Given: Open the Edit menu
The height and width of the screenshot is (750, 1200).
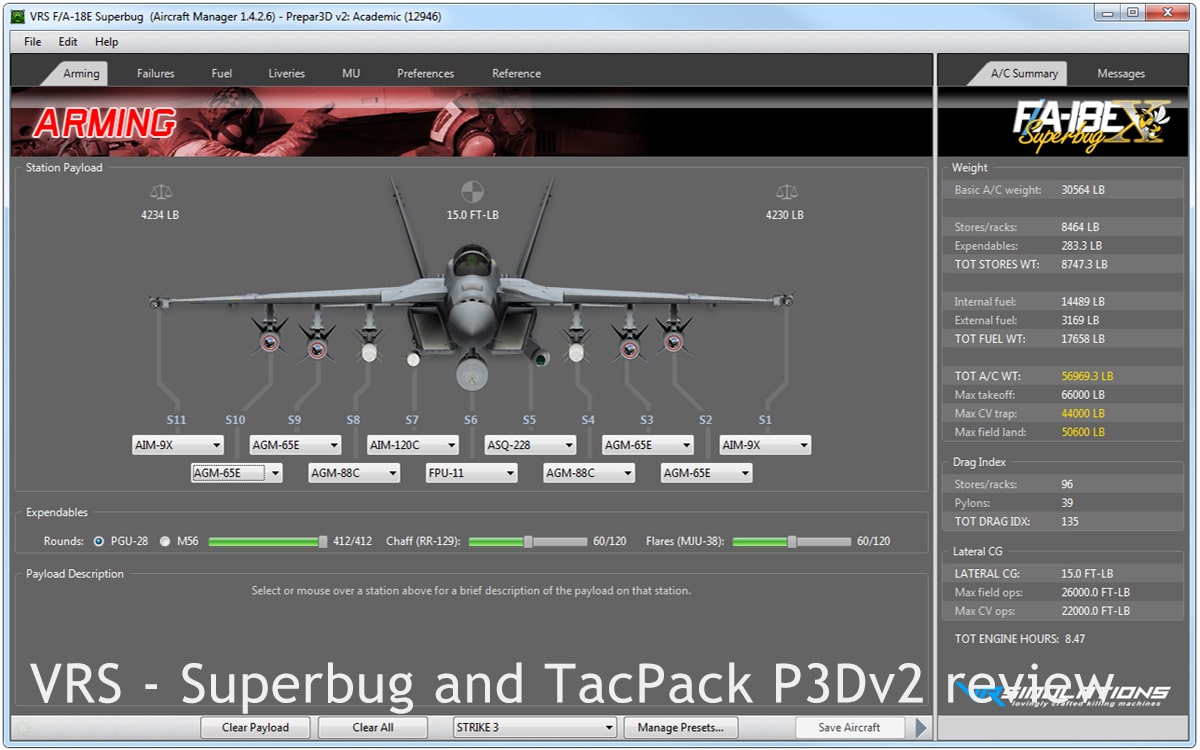Looking at the screenshot, I should point(68,42).
